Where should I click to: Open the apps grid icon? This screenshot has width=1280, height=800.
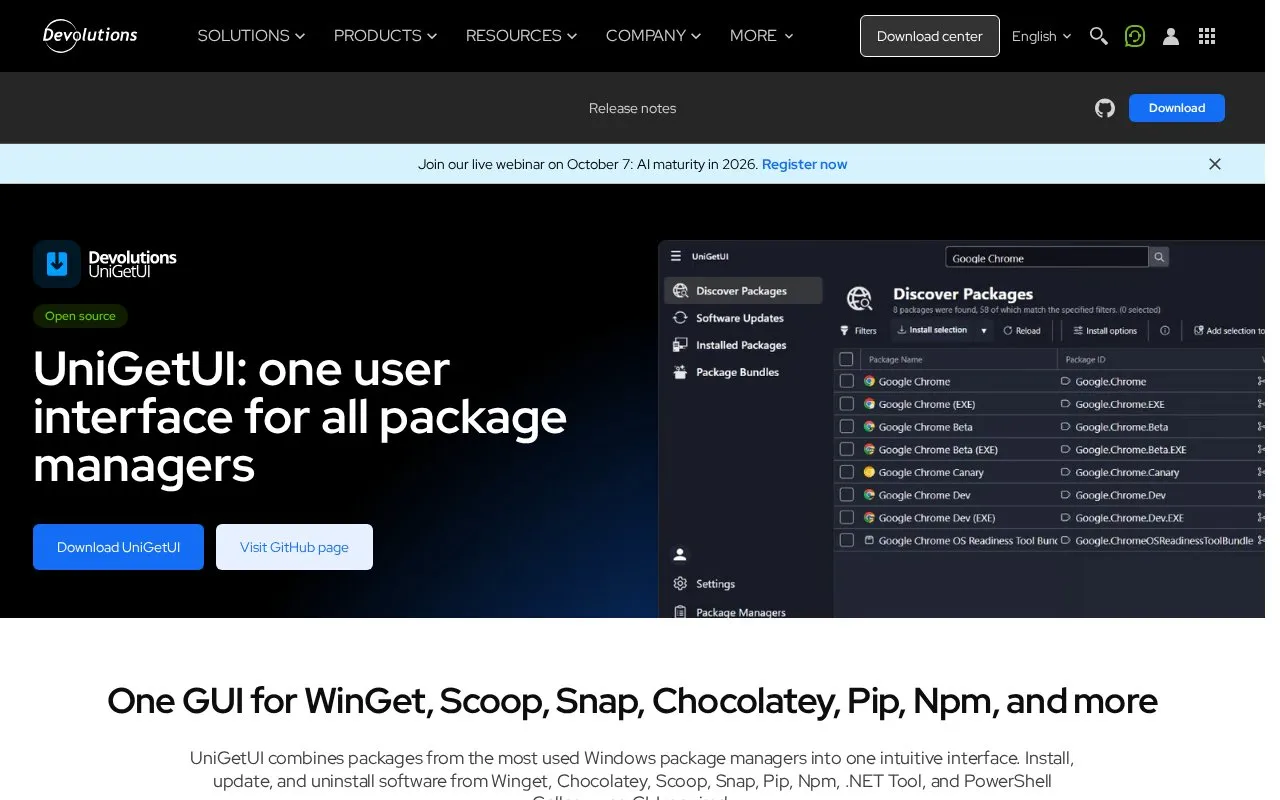(x=1207, y=36)
